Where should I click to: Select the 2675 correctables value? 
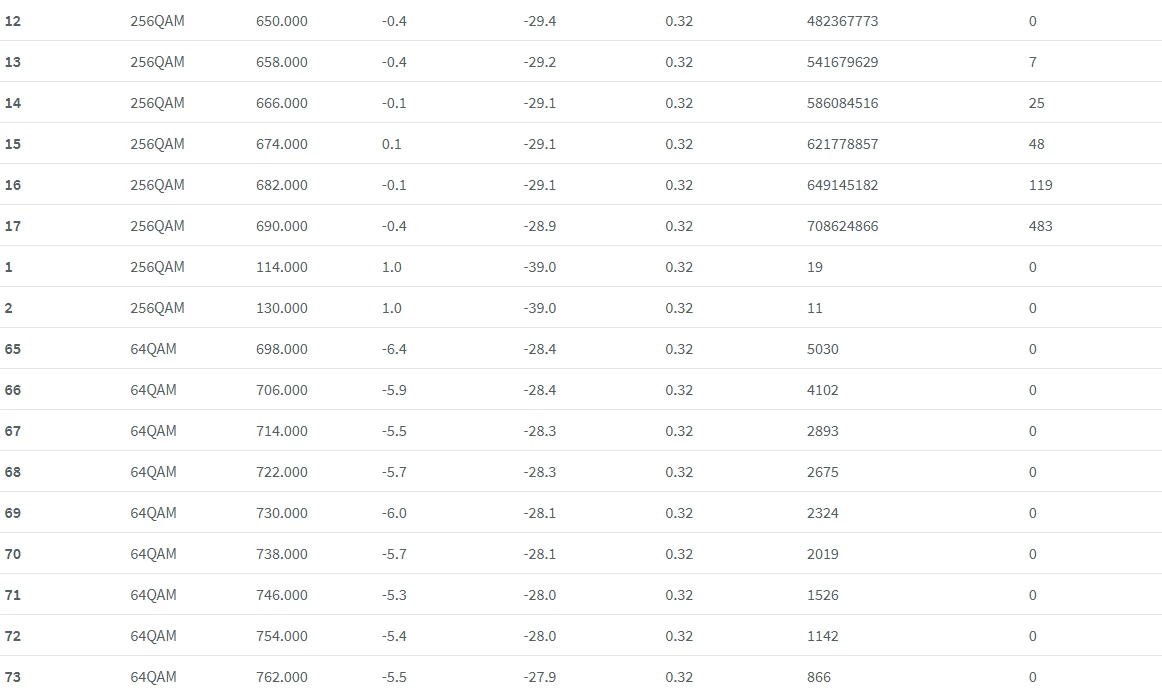[x=822, y=472]
